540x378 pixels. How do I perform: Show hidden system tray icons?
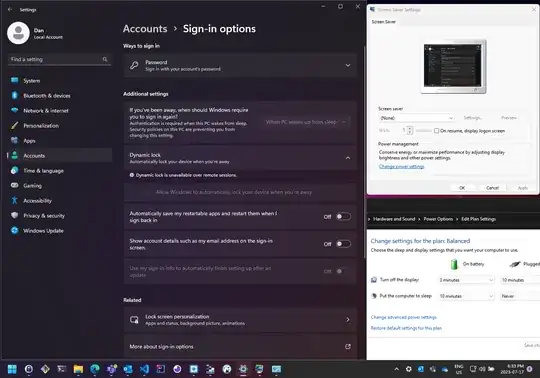[396, 369]
